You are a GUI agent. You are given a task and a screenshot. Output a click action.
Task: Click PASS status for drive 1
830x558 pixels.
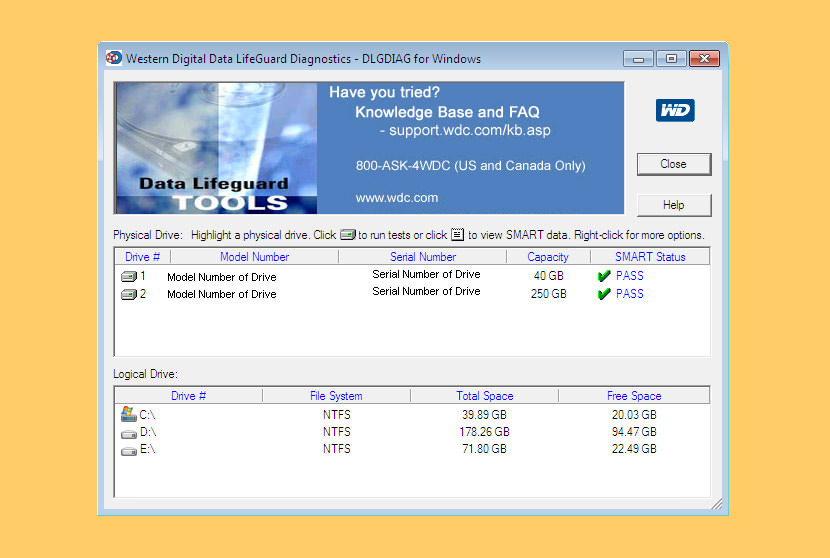[630, 276]
